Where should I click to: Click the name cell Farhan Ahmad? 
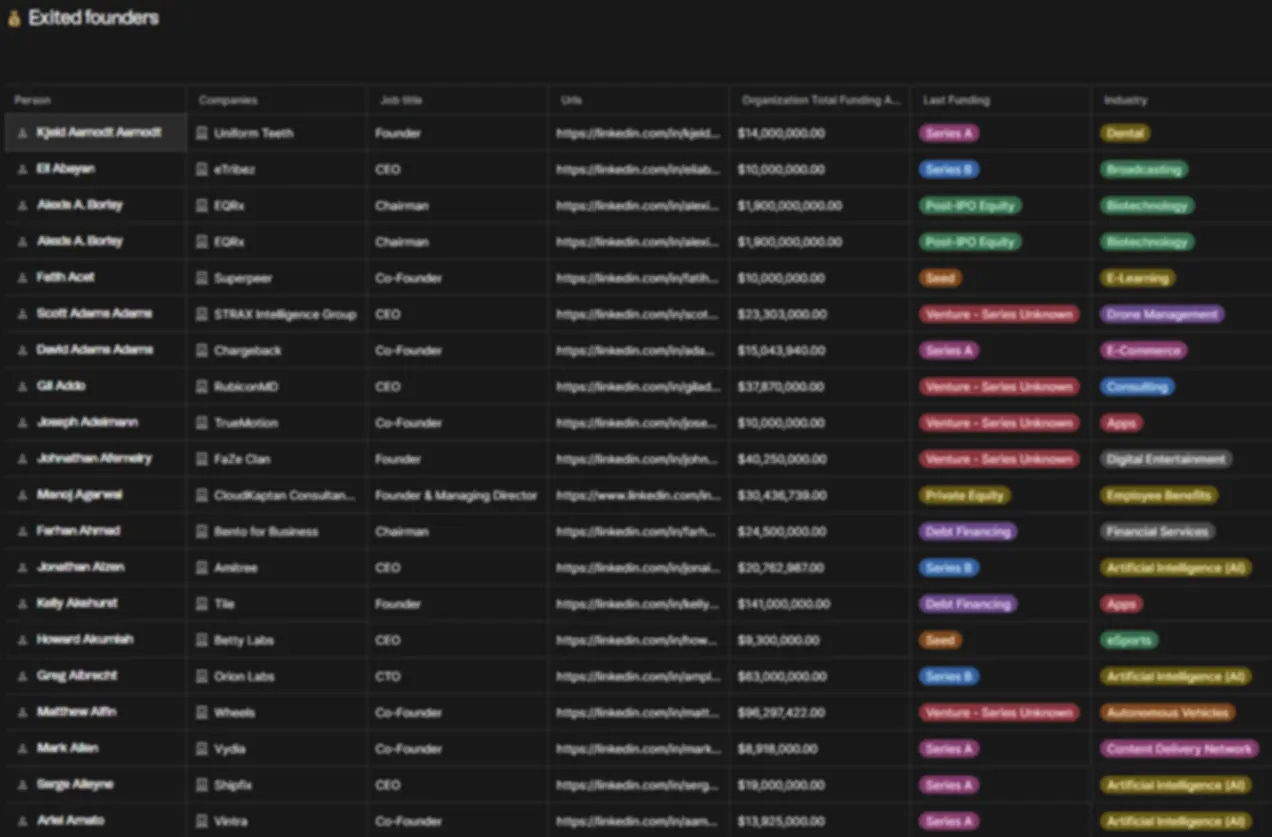(95, 531)
